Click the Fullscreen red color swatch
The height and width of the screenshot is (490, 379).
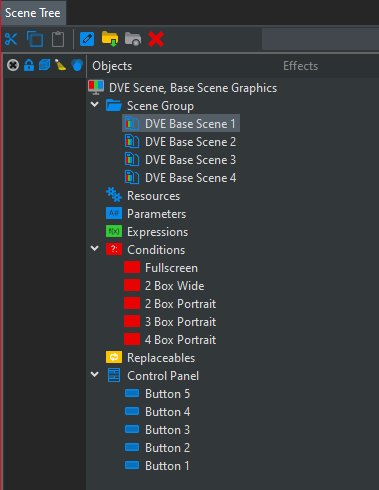click(132, 267)
